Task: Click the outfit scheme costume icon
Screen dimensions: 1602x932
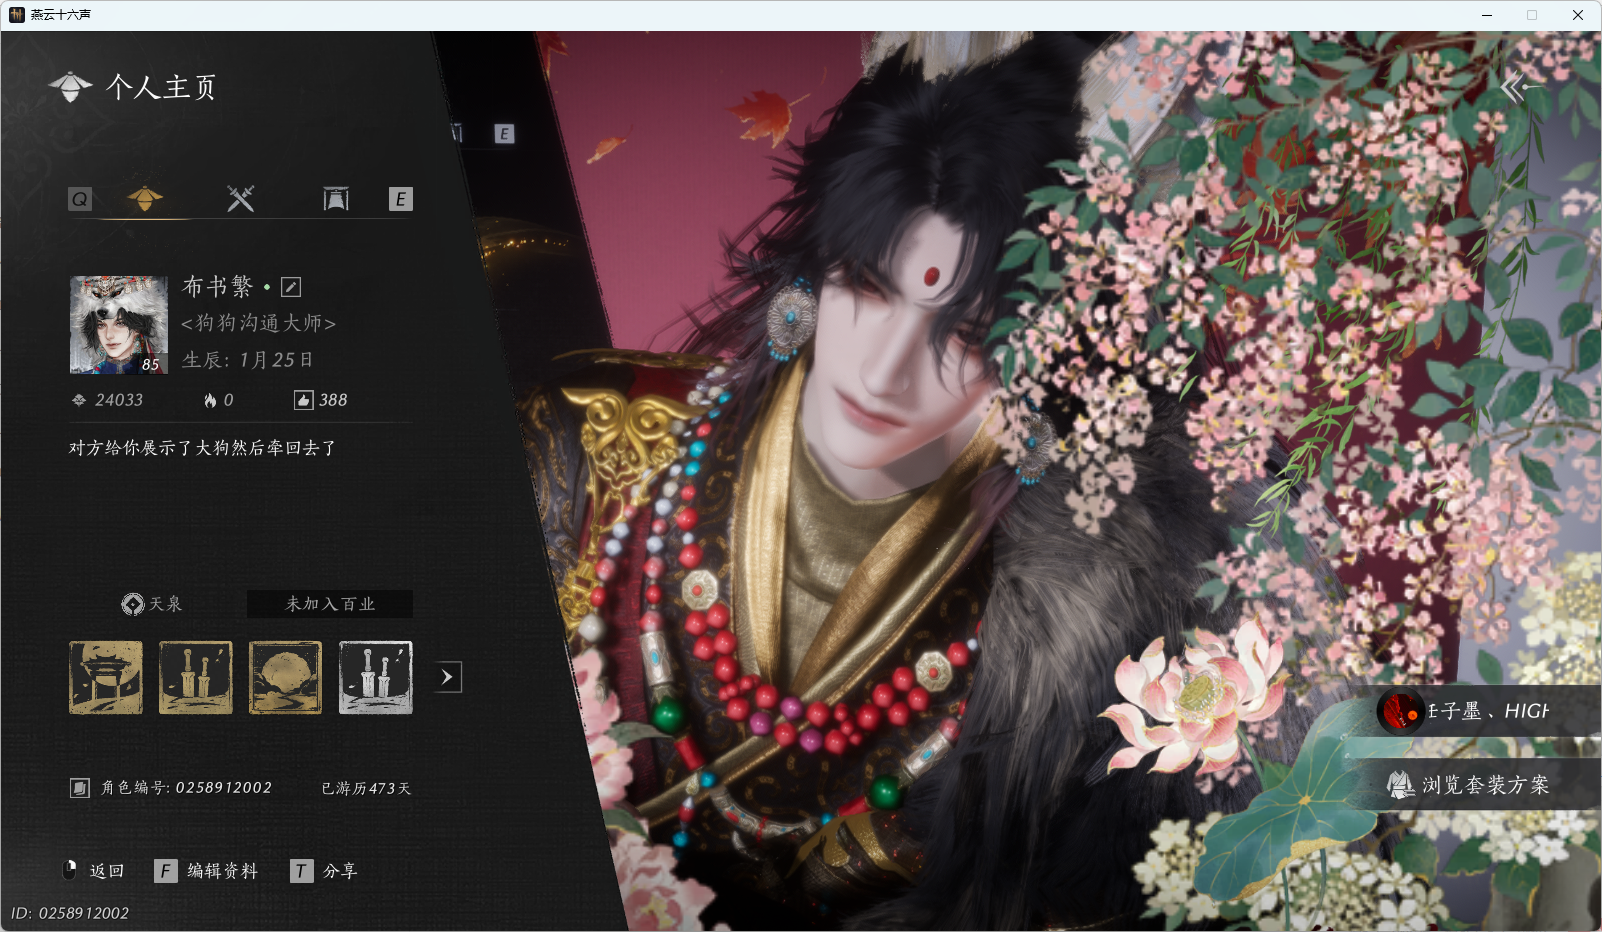Action: [1400, 785]
